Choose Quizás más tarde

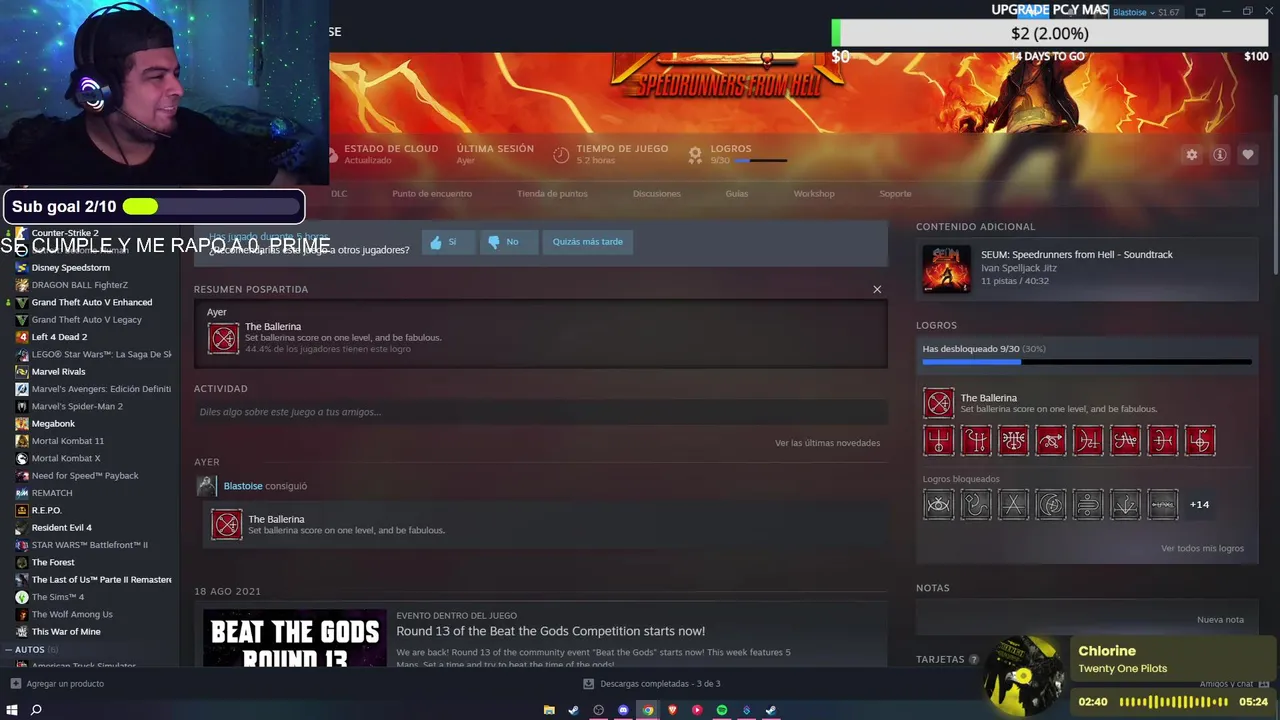(588, 242)
